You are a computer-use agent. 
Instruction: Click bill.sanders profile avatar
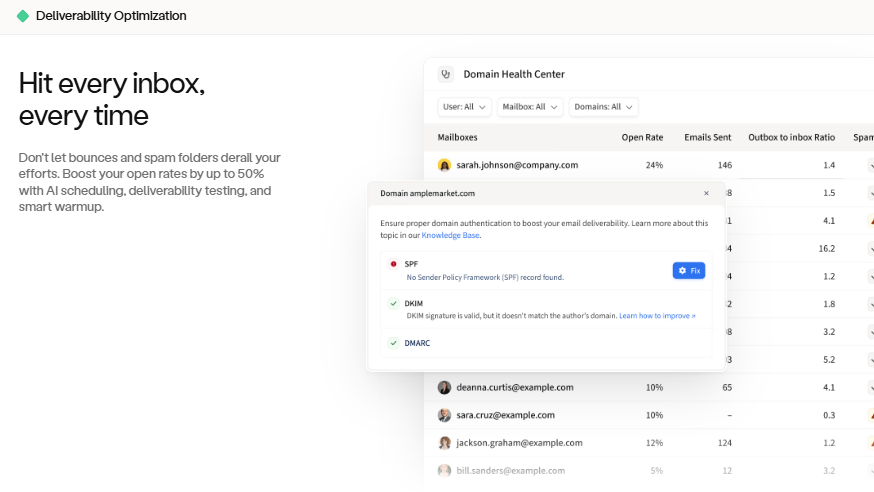(444, 470)
